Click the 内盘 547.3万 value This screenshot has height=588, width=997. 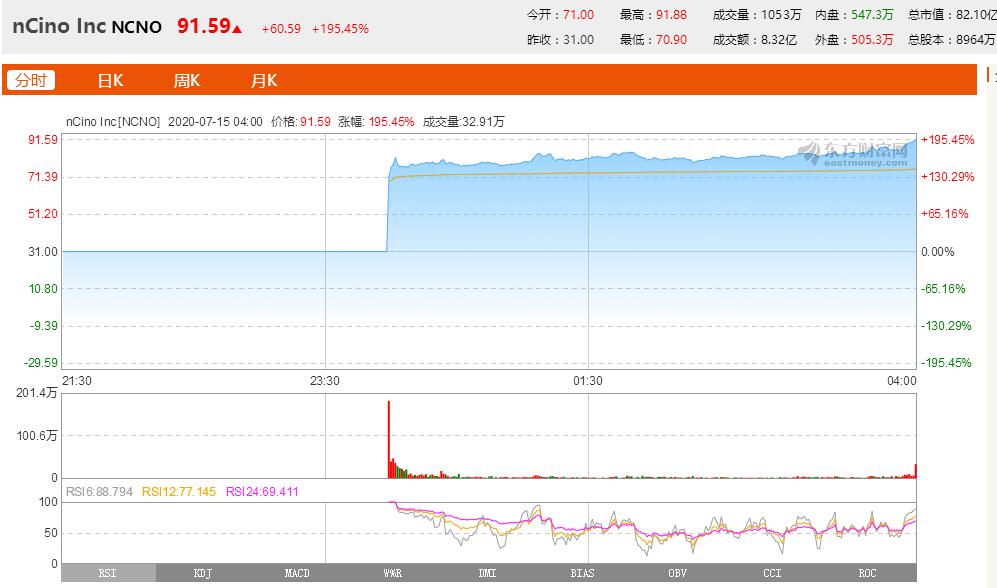(872, 15)
